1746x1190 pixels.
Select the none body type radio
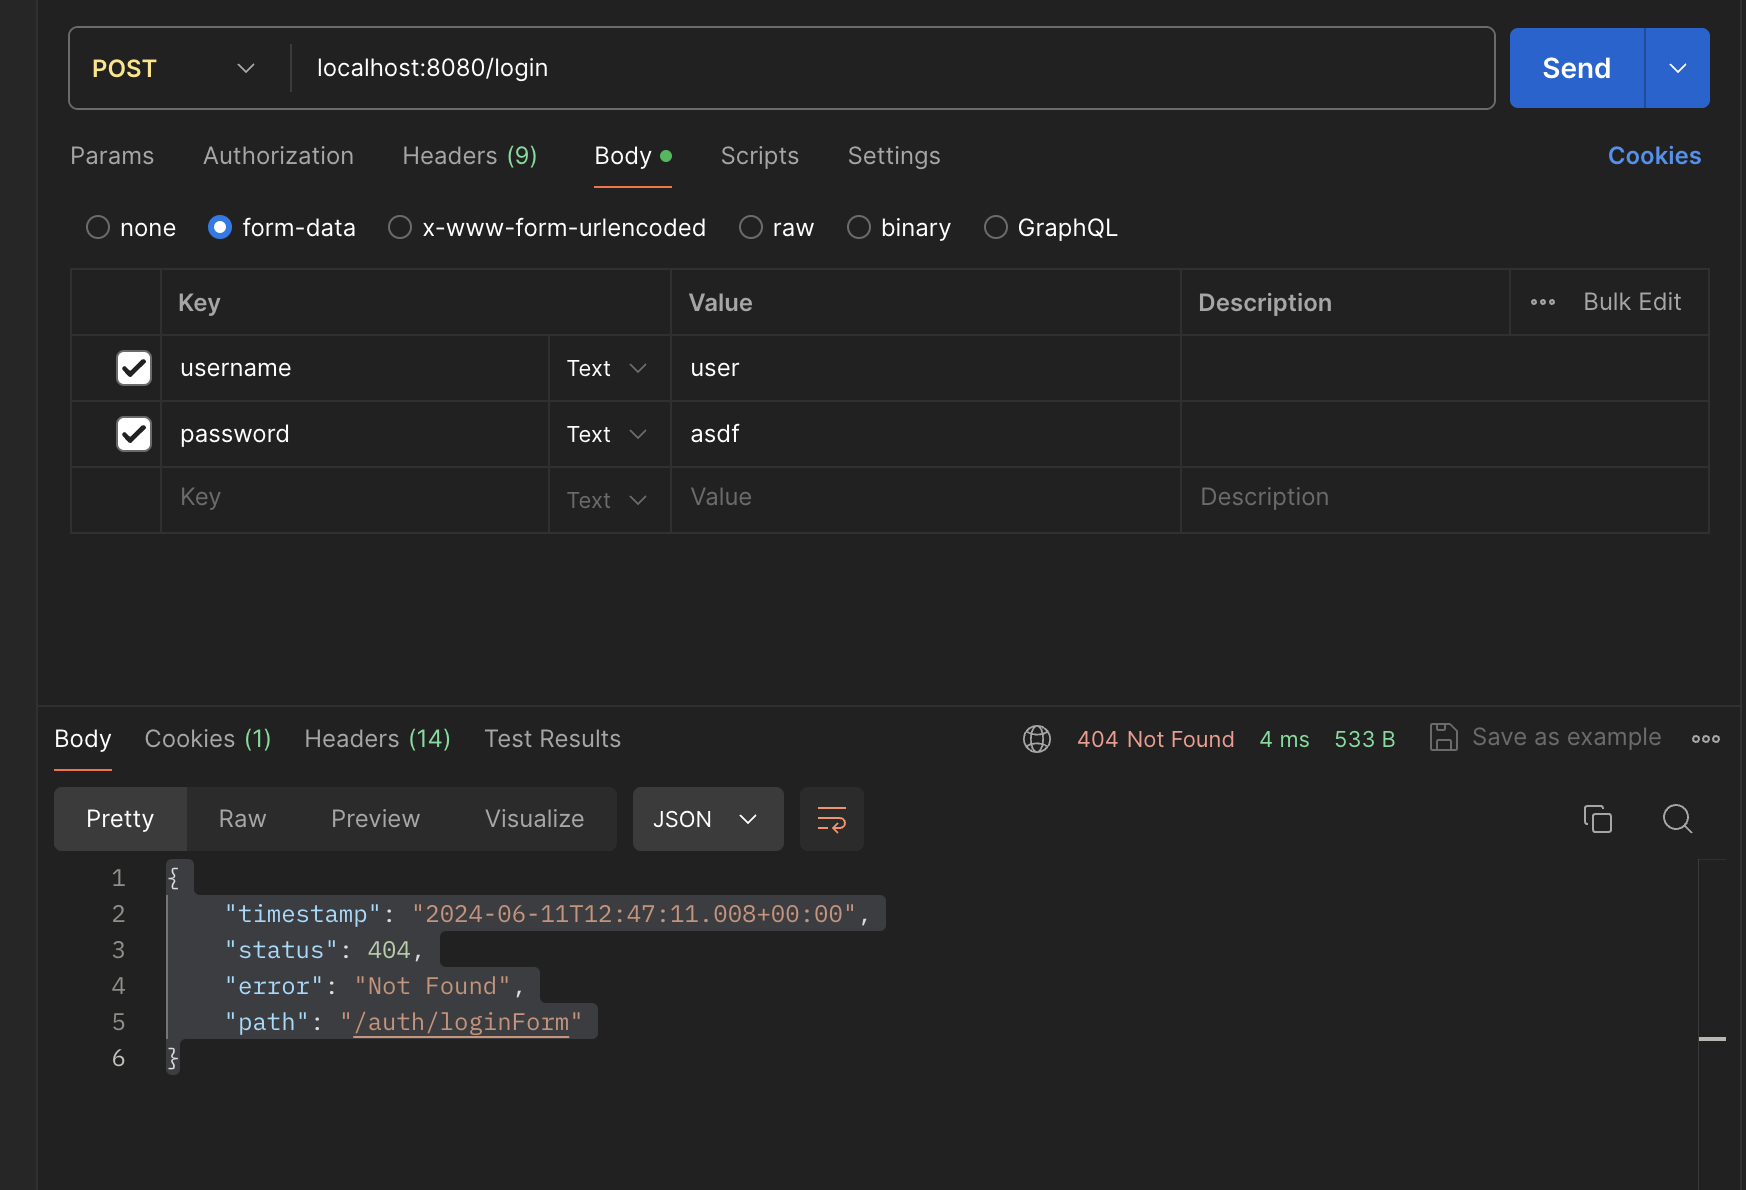(98, 228)
